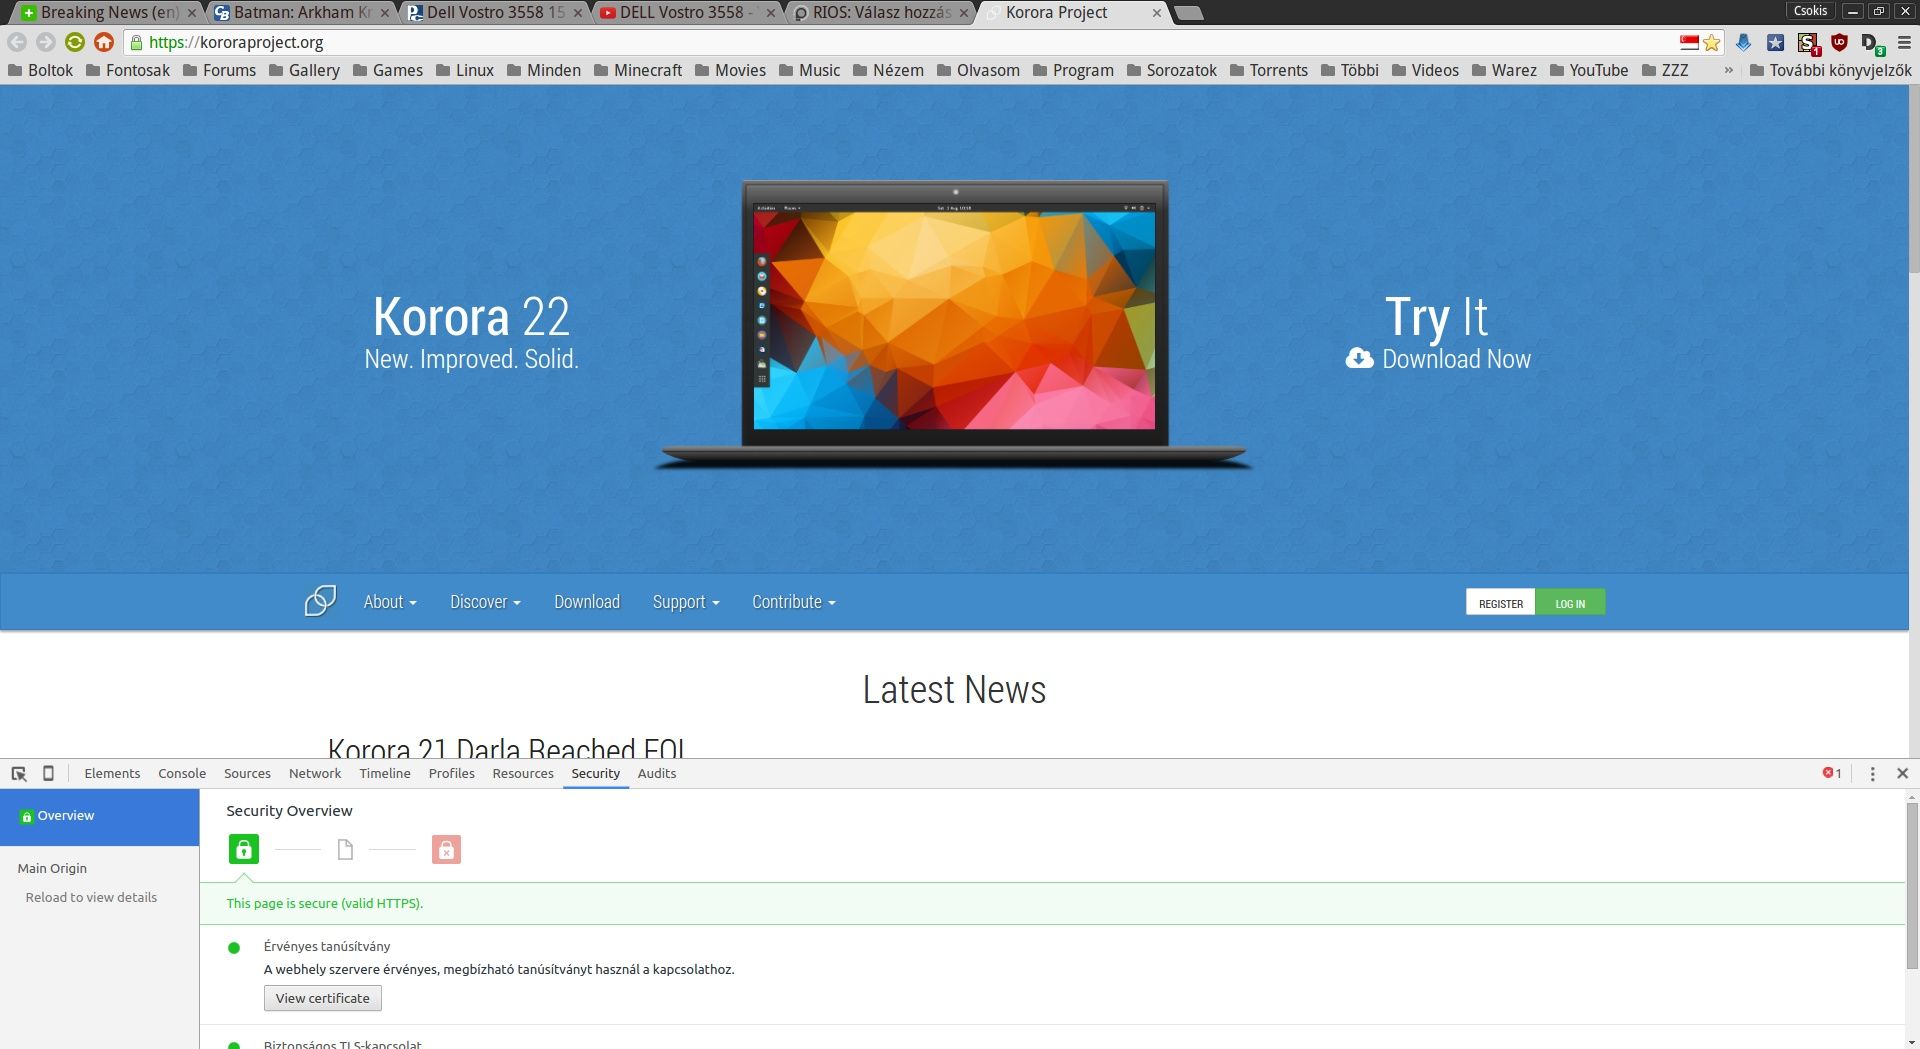The image size is (1920, 1049).
Task: Close the Breaking News tab
Action: [192, 13]
